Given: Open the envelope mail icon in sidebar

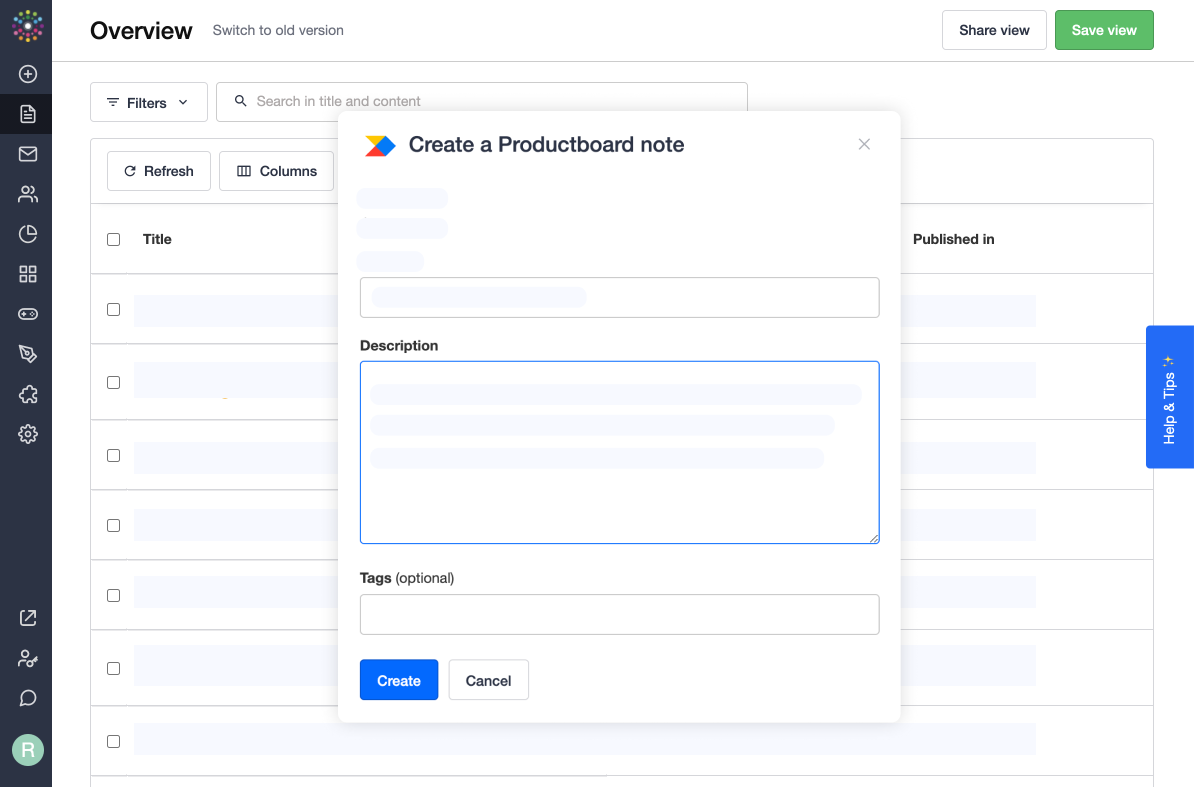Looking at the screenshot, I should pos(27,154).
